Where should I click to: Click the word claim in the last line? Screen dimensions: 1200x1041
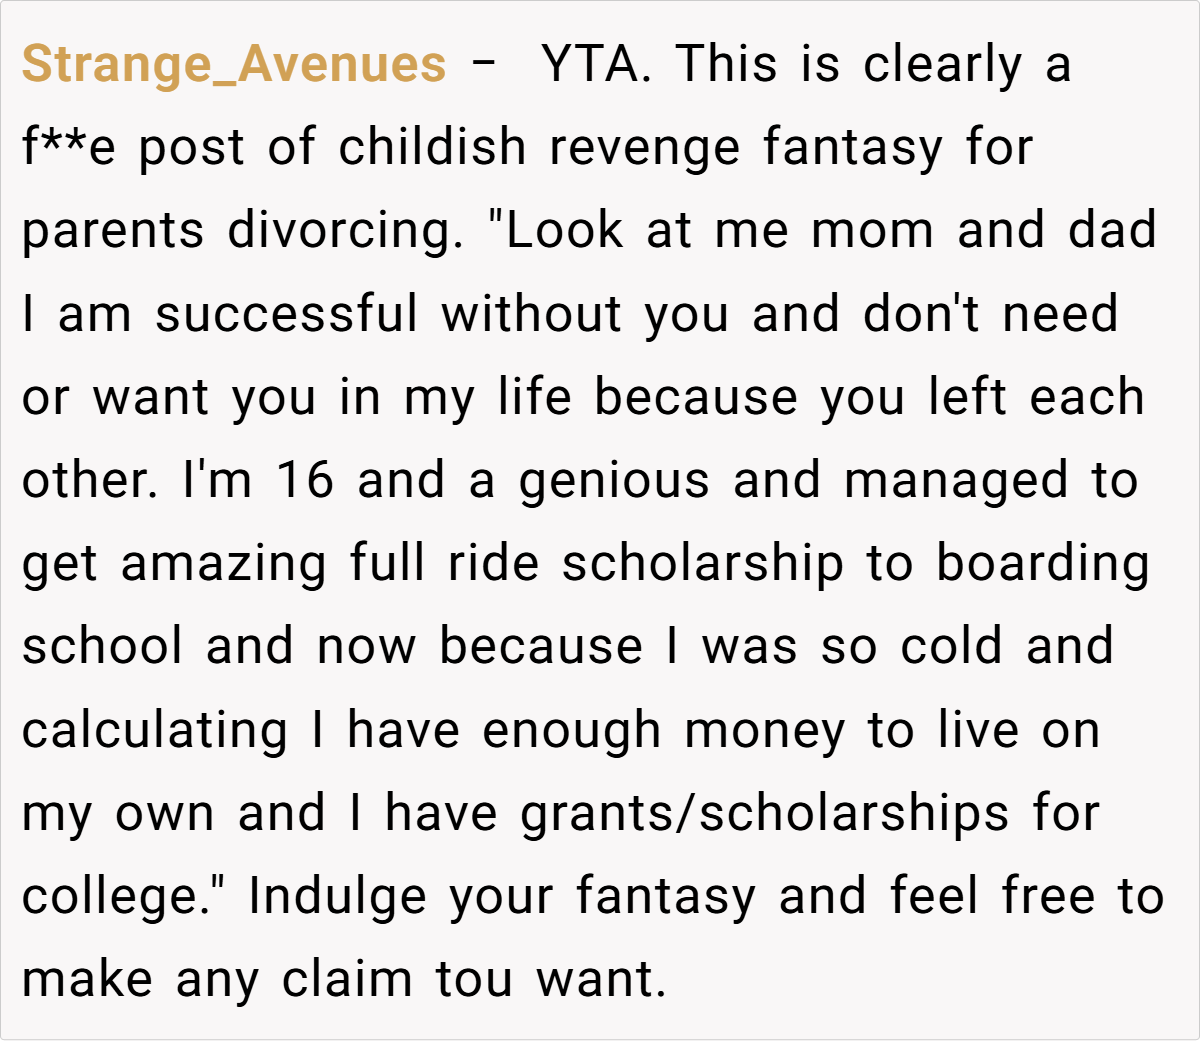click(347, 979)
